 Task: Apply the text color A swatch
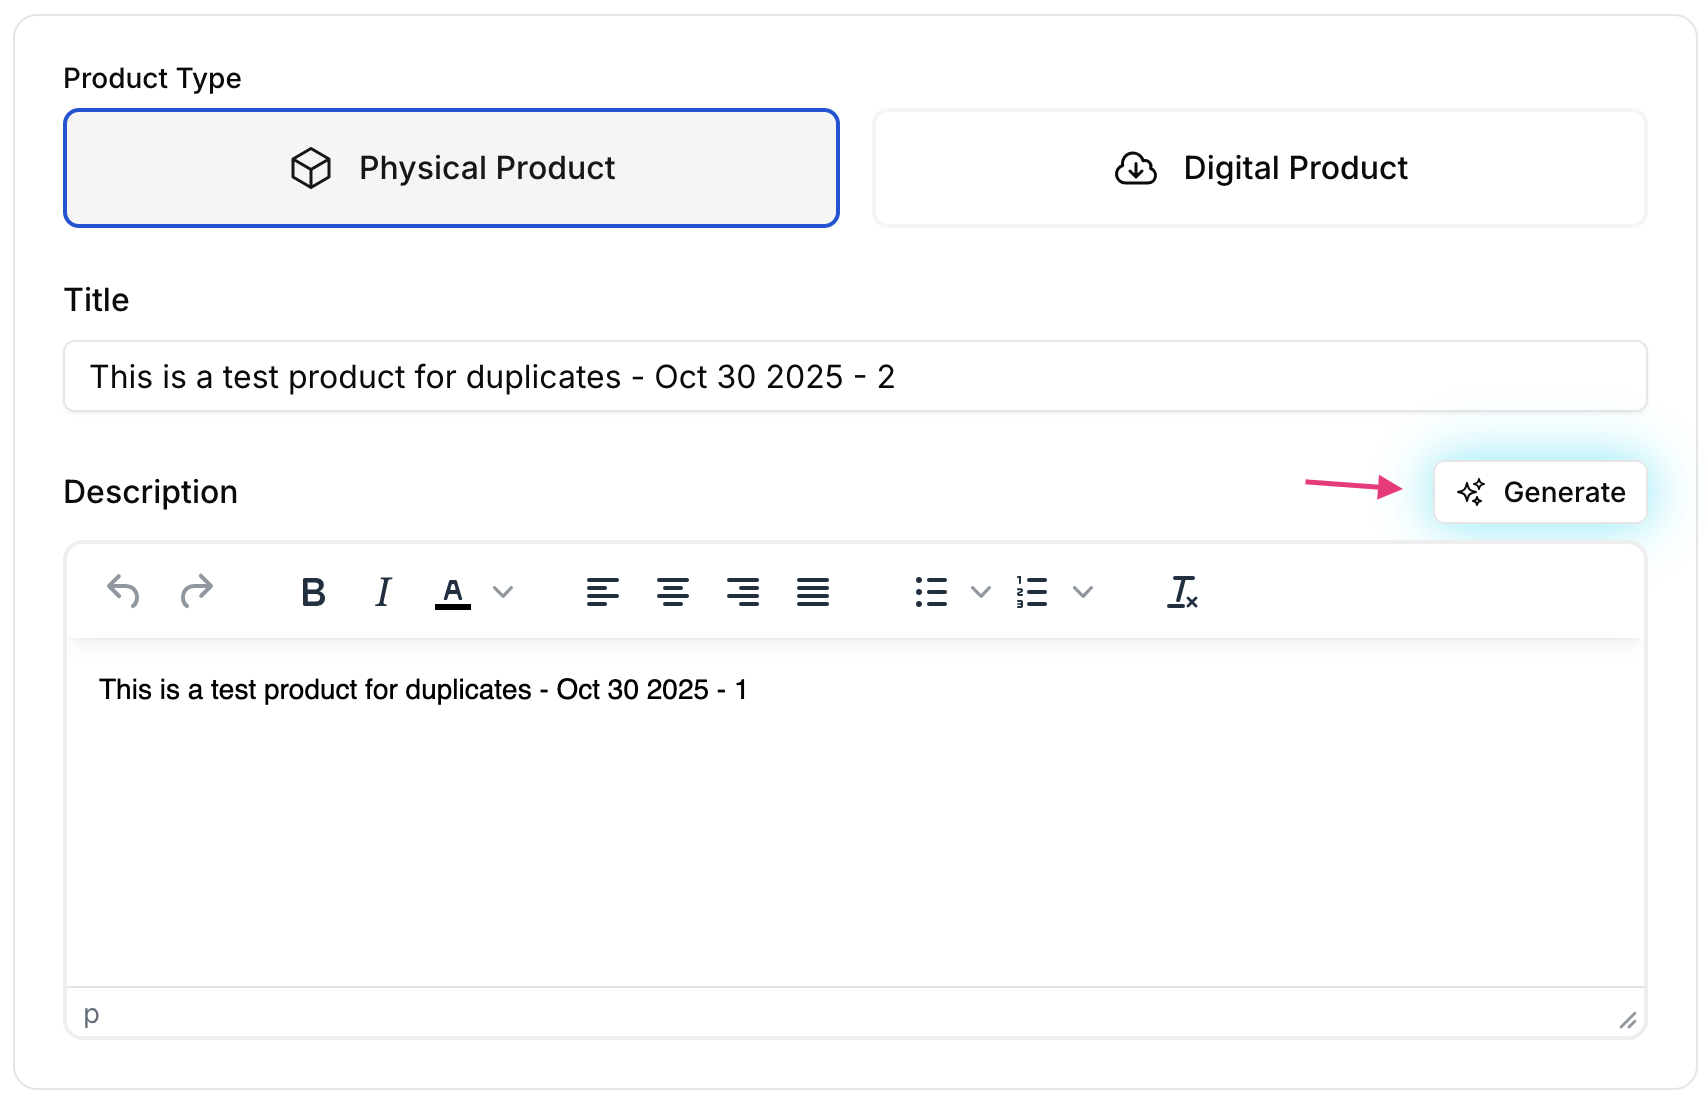pos(453,593)
